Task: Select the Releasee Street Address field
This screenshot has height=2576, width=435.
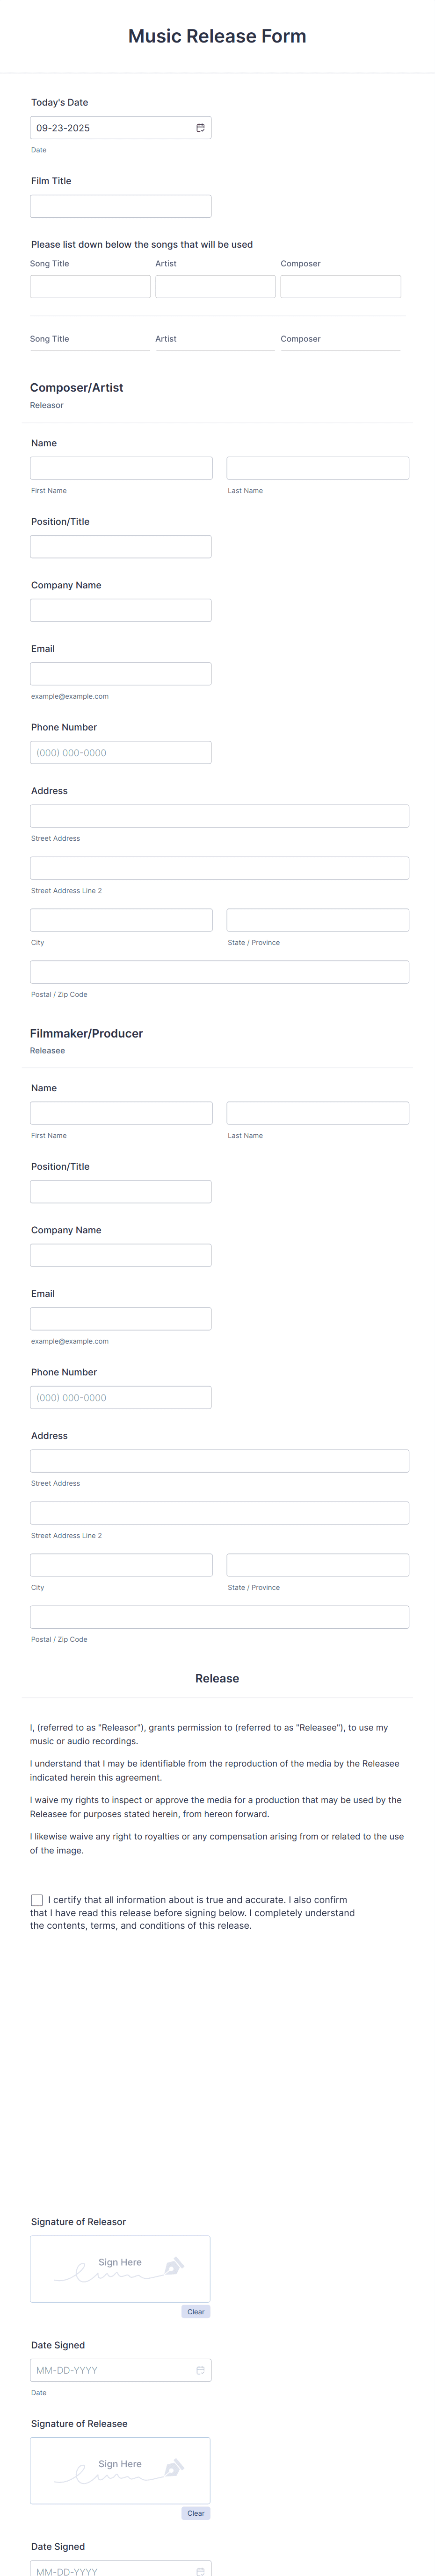Action: 219,1460
